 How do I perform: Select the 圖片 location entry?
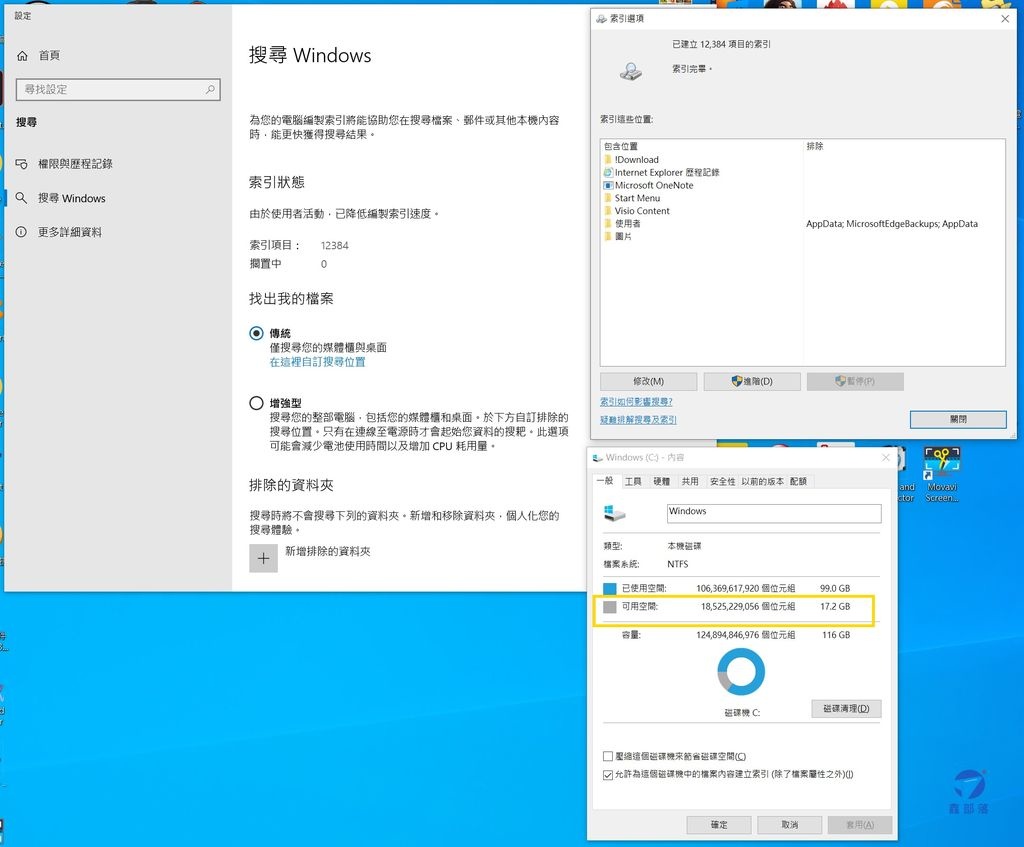point(623,236)
